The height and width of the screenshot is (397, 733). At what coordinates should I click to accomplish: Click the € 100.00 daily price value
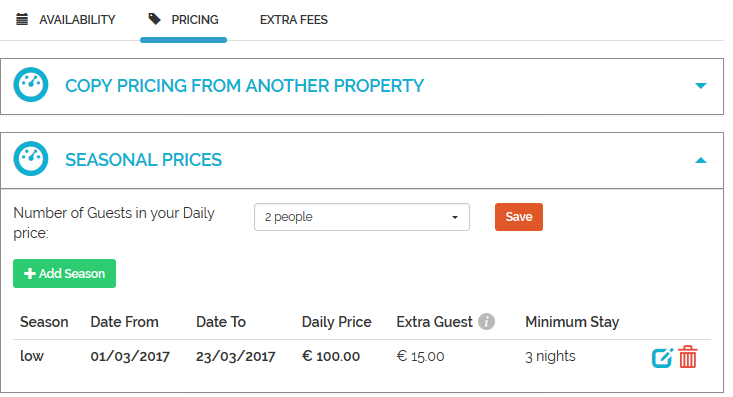click(x=331, y=356)
